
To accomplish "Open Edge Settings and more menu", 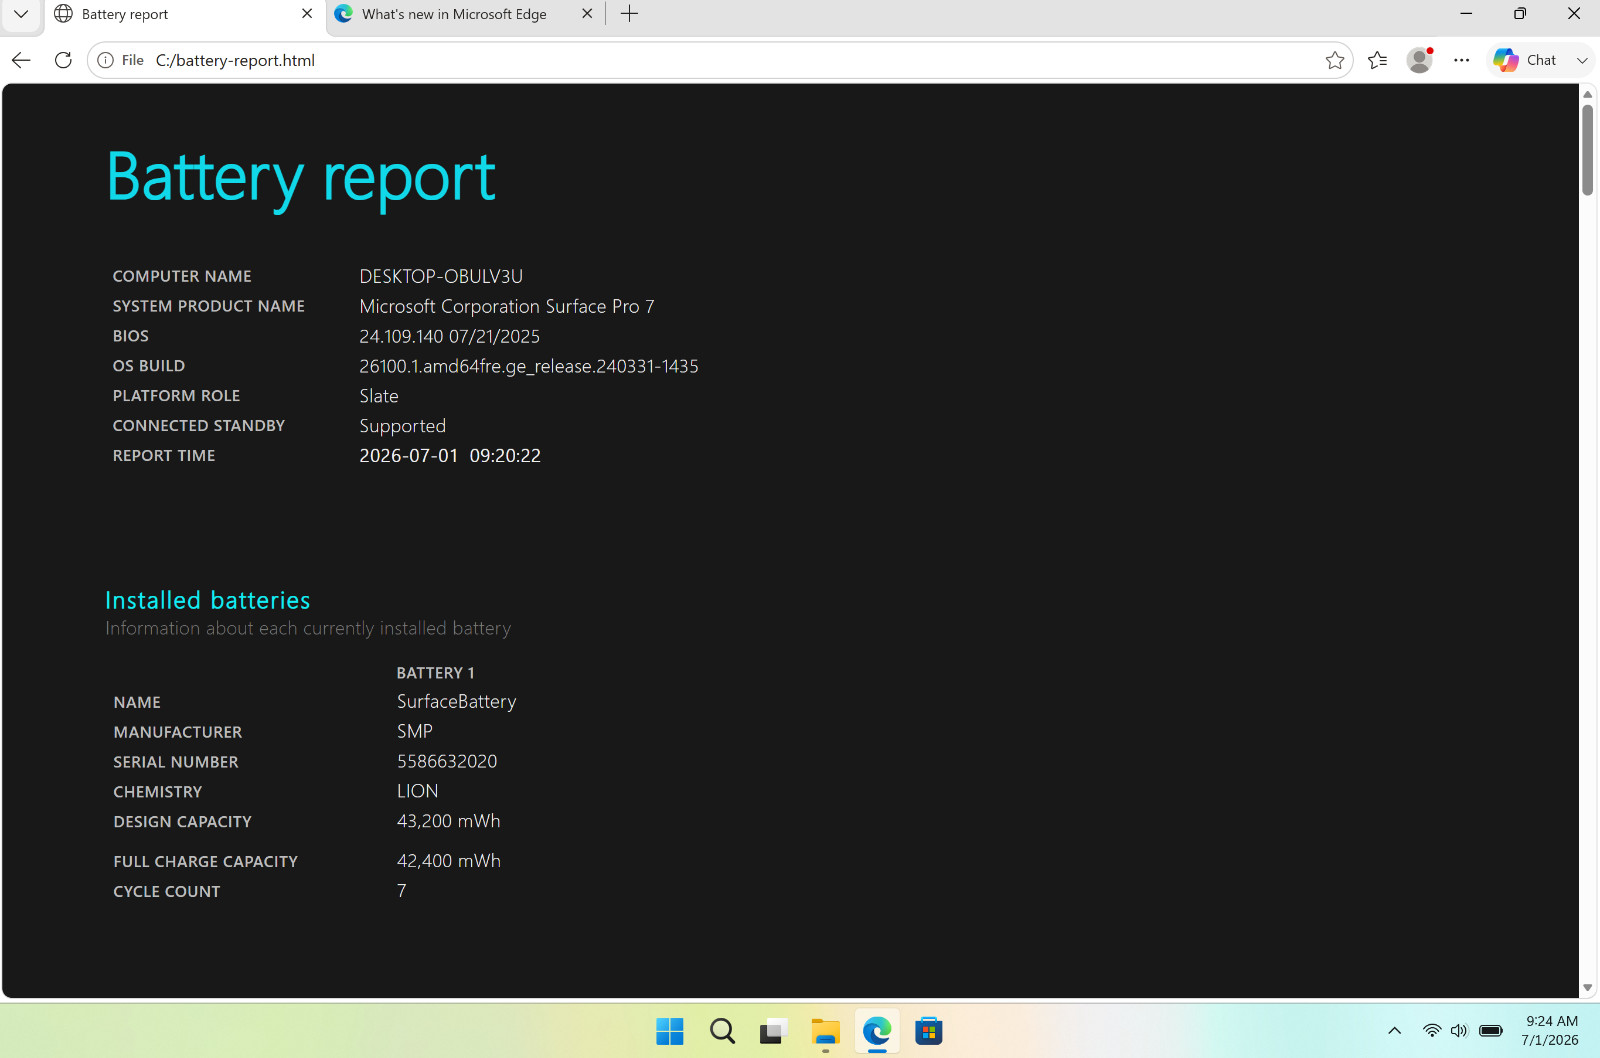I will [1462, 60].
